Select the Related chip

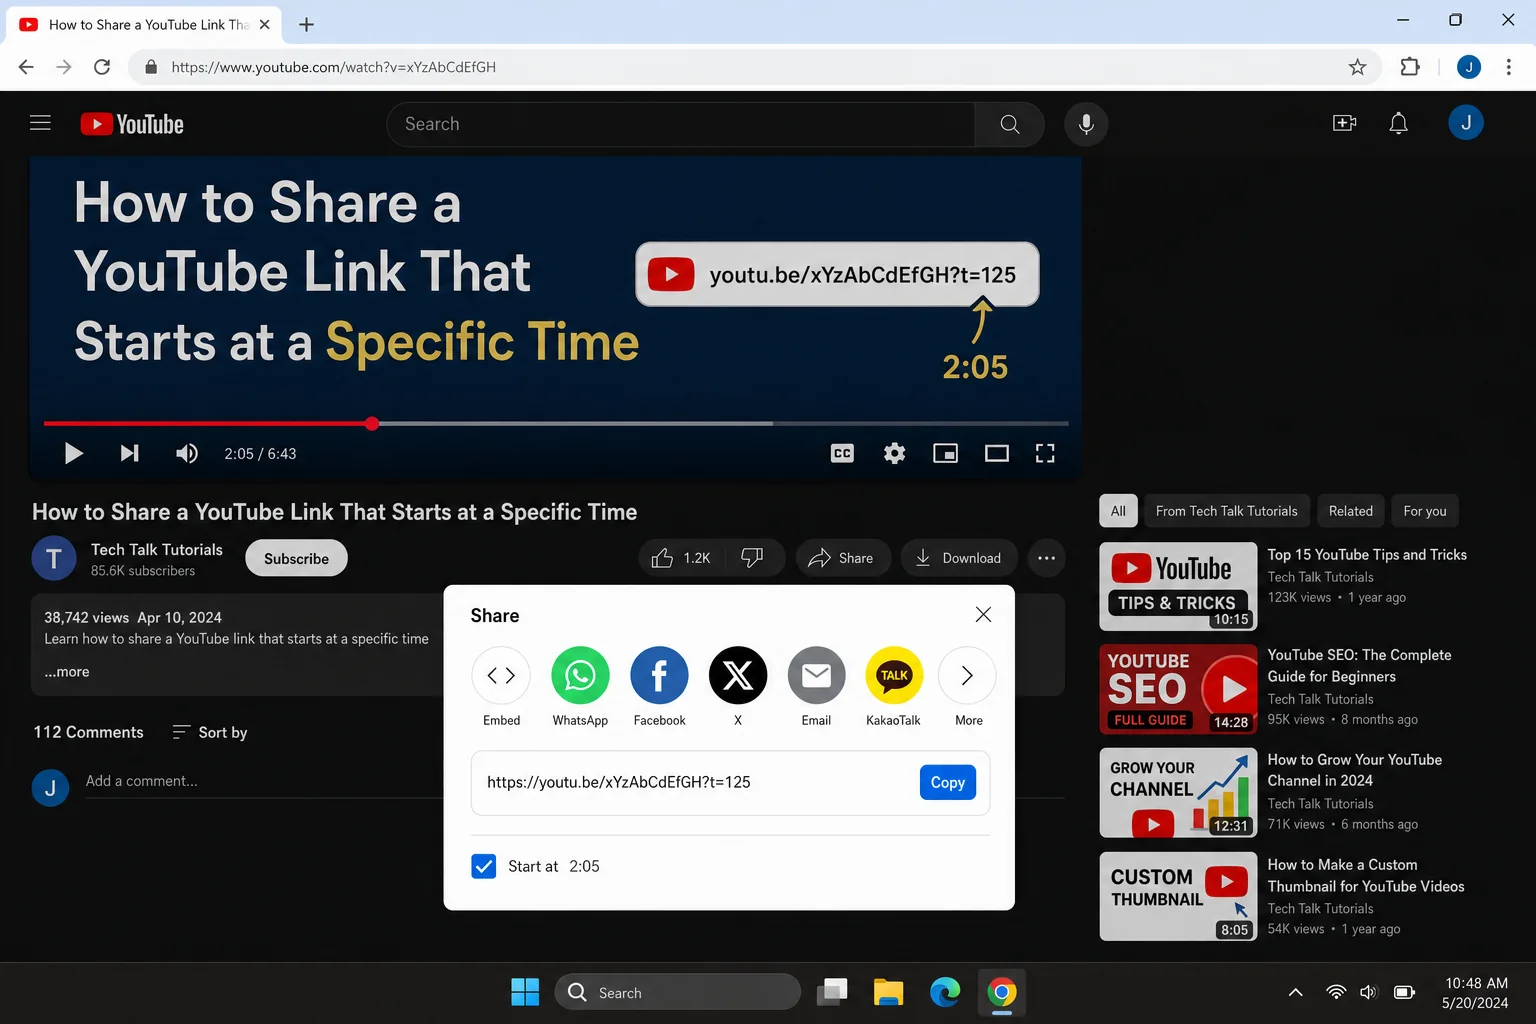tap(1350, 511)
